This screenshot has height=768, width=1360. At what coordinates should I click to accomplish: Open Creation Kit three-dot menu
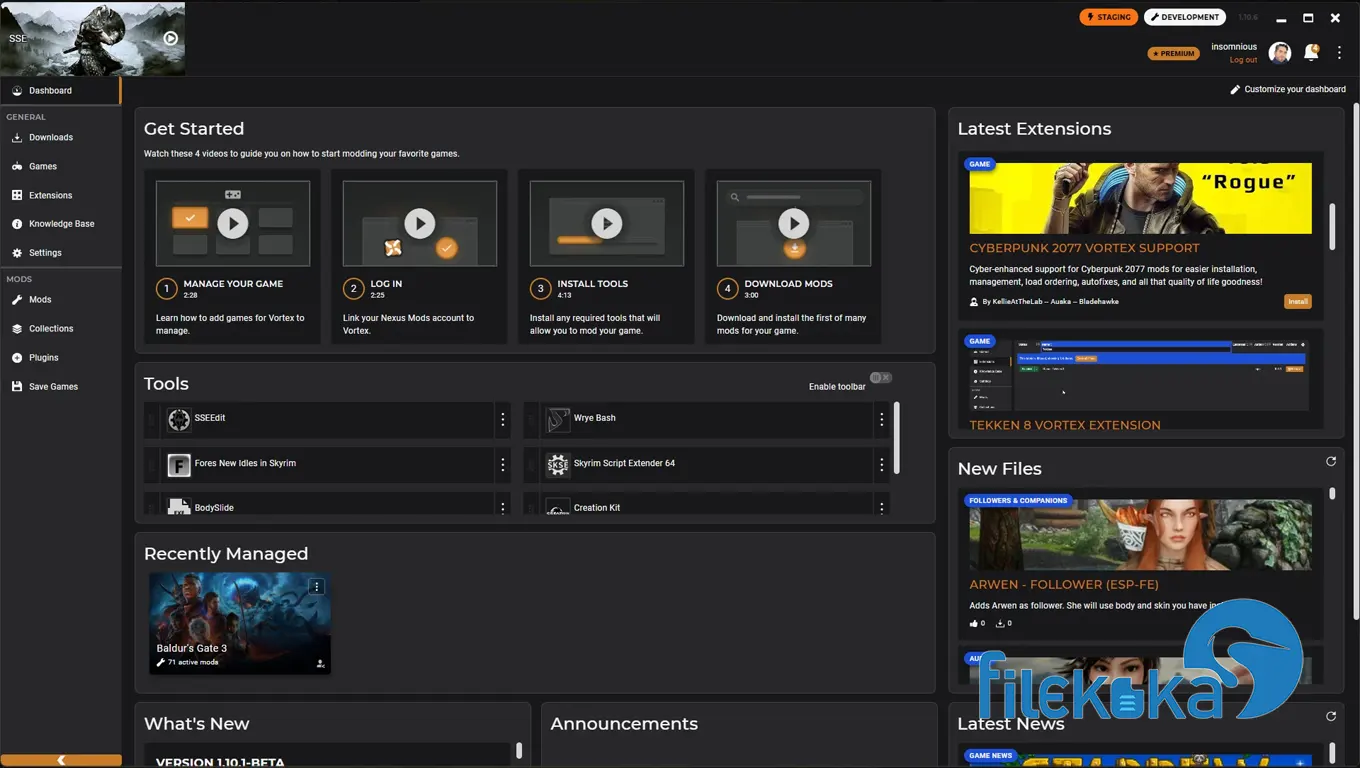click(882, 508)
